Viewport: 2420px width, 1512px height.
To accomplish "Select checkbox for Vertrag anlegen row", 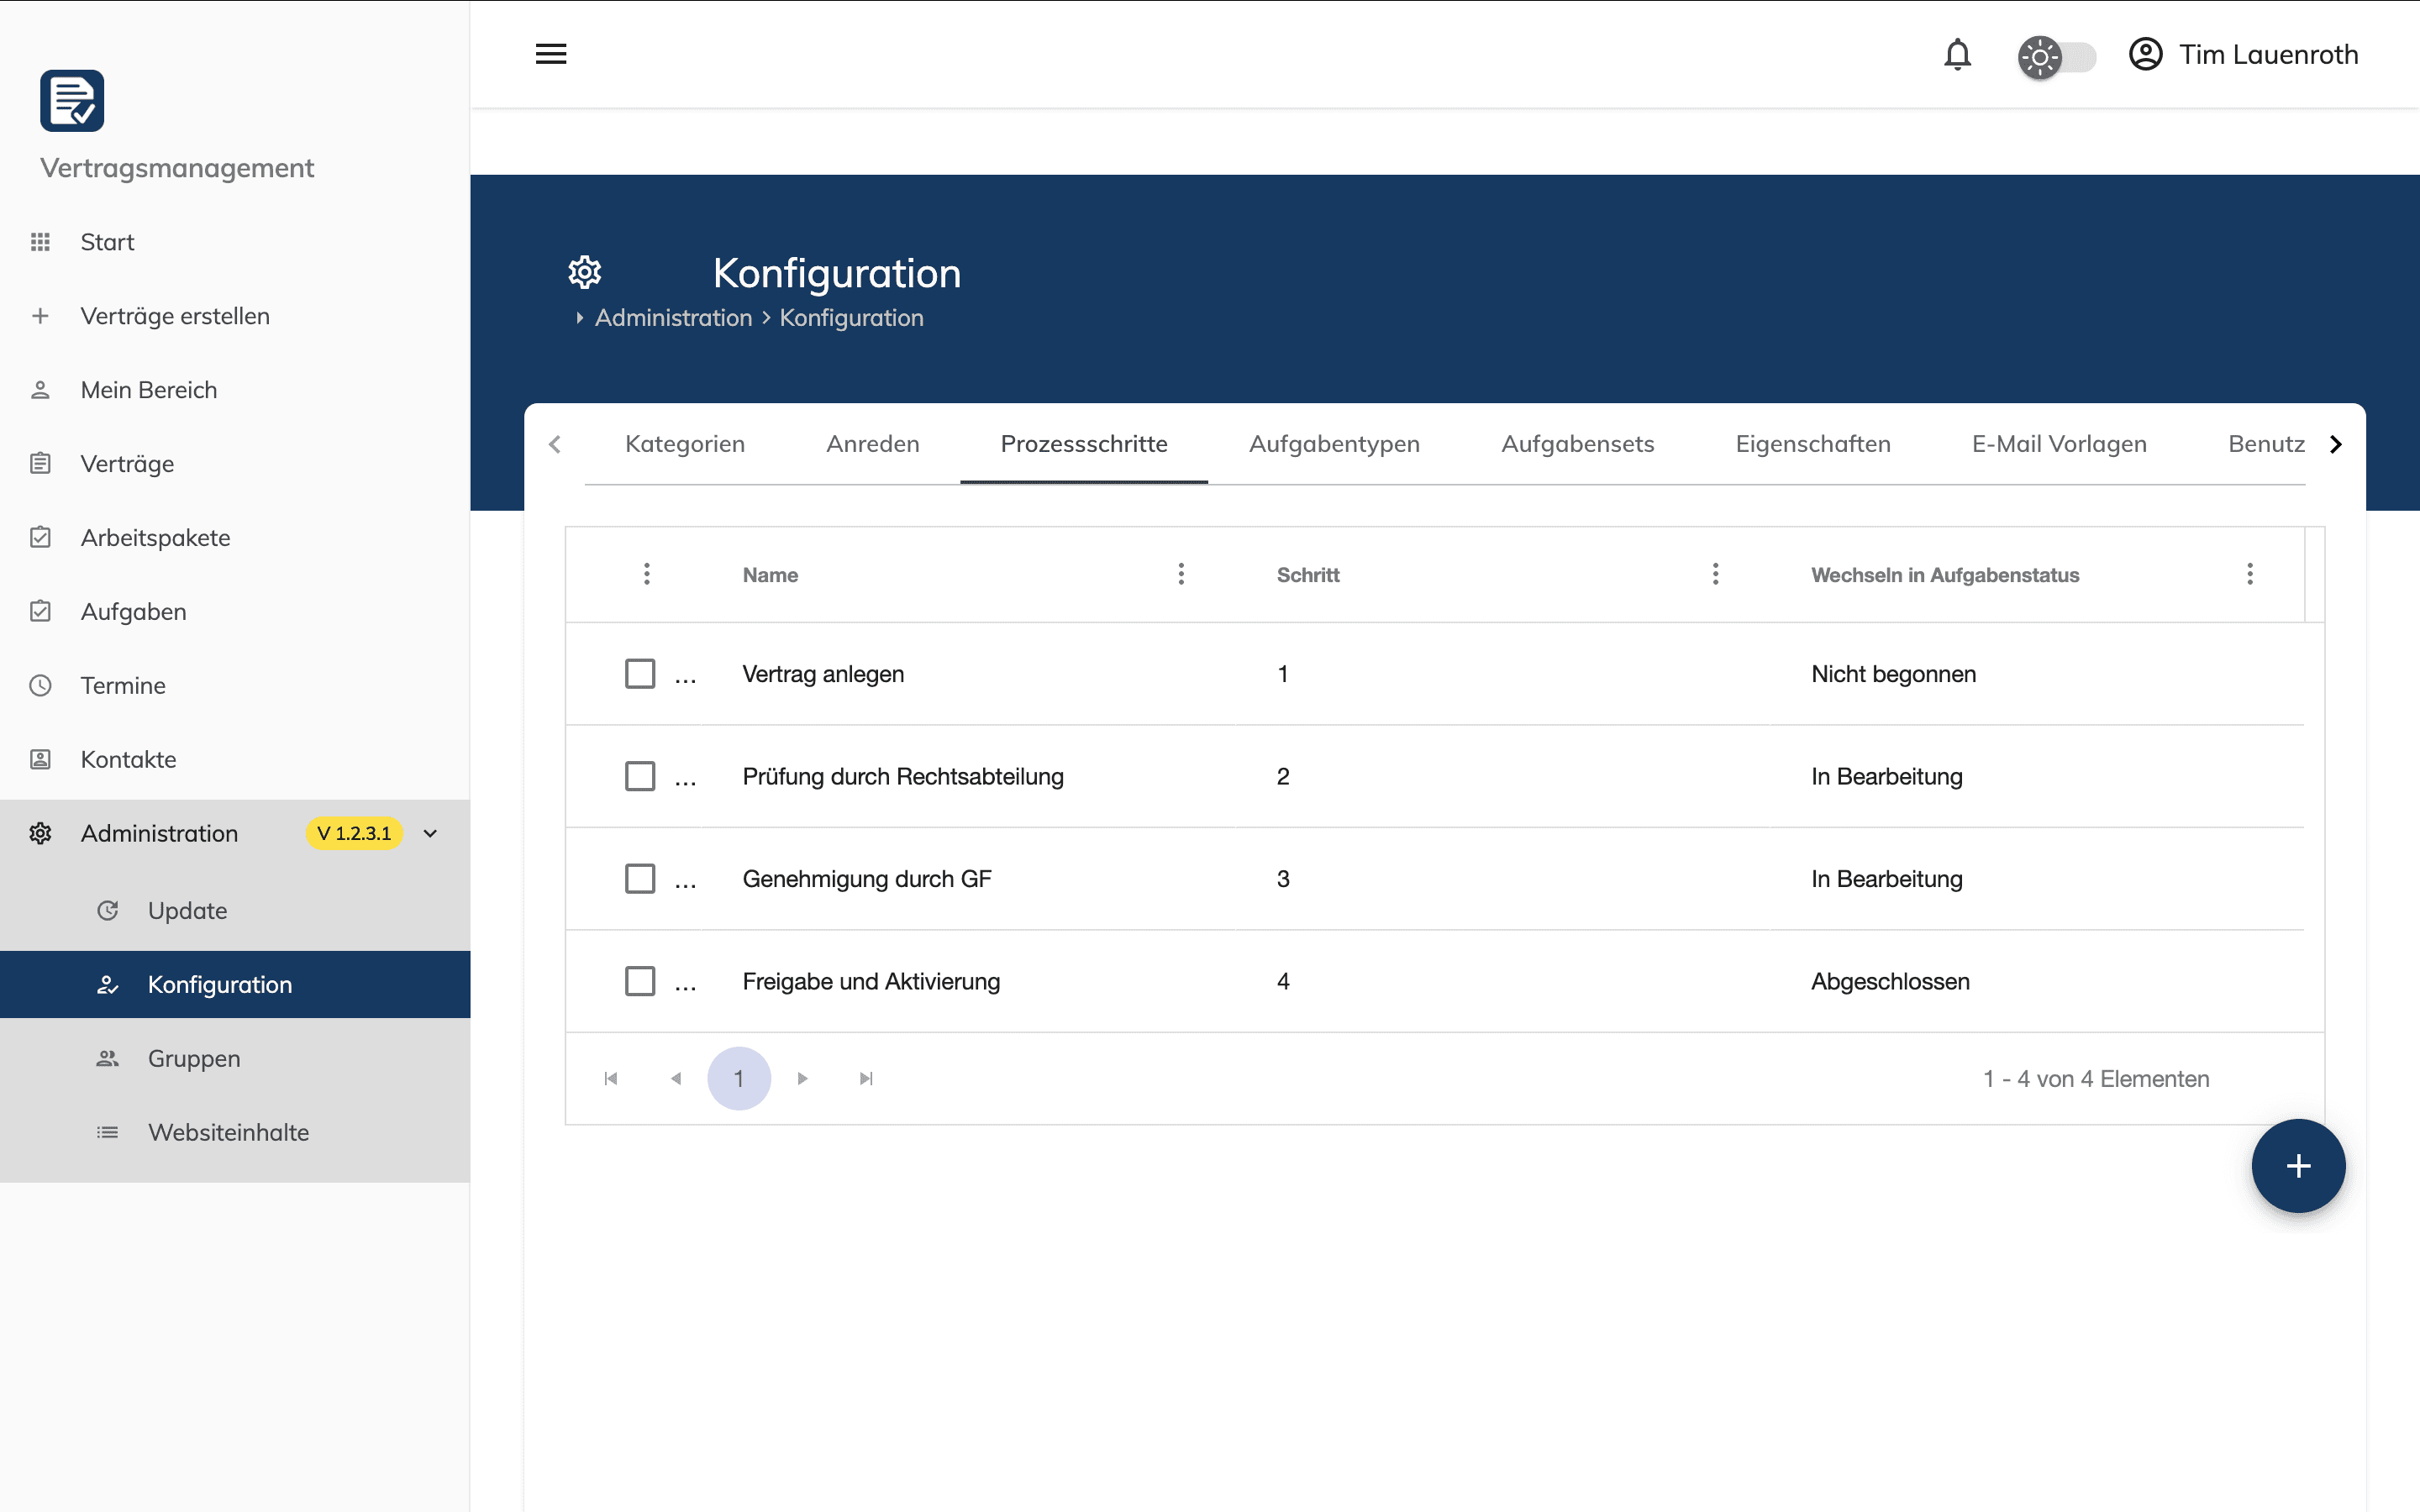I will coord(640,674).
